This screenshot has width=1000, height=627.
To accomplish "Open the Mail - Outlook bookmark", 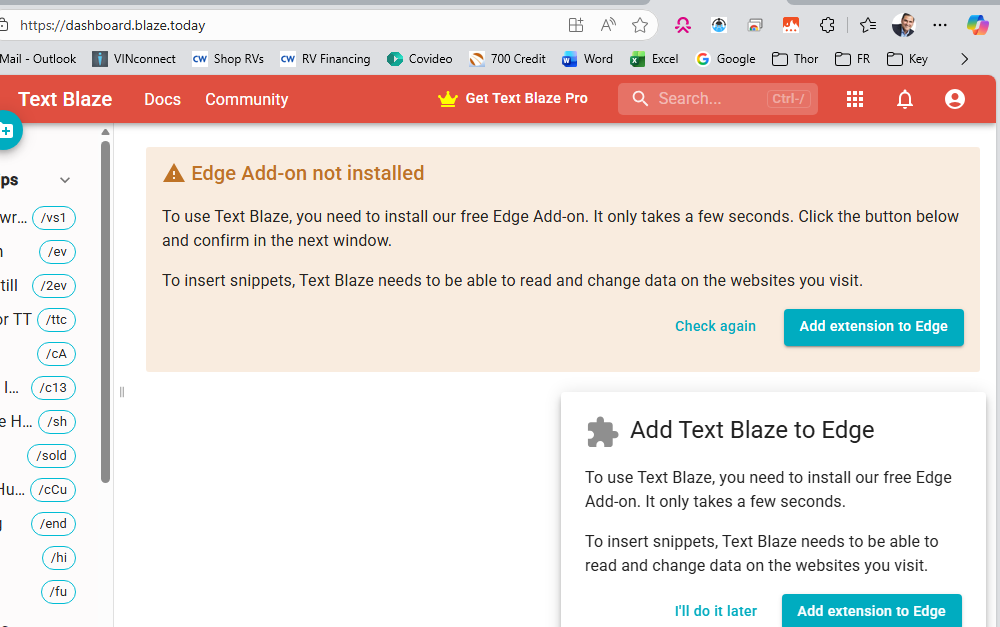I will pyautogui.click(x=38, y=59).
